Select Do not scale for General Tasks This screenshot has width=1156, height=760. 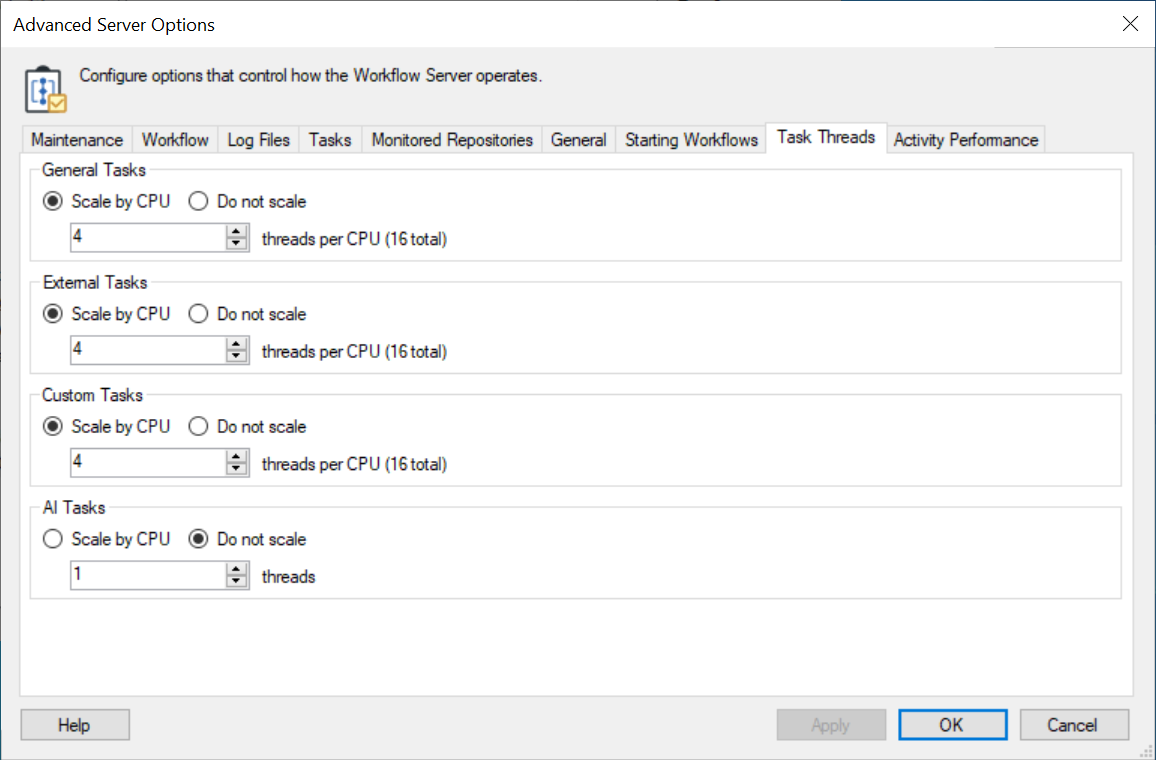click(199, 201)
